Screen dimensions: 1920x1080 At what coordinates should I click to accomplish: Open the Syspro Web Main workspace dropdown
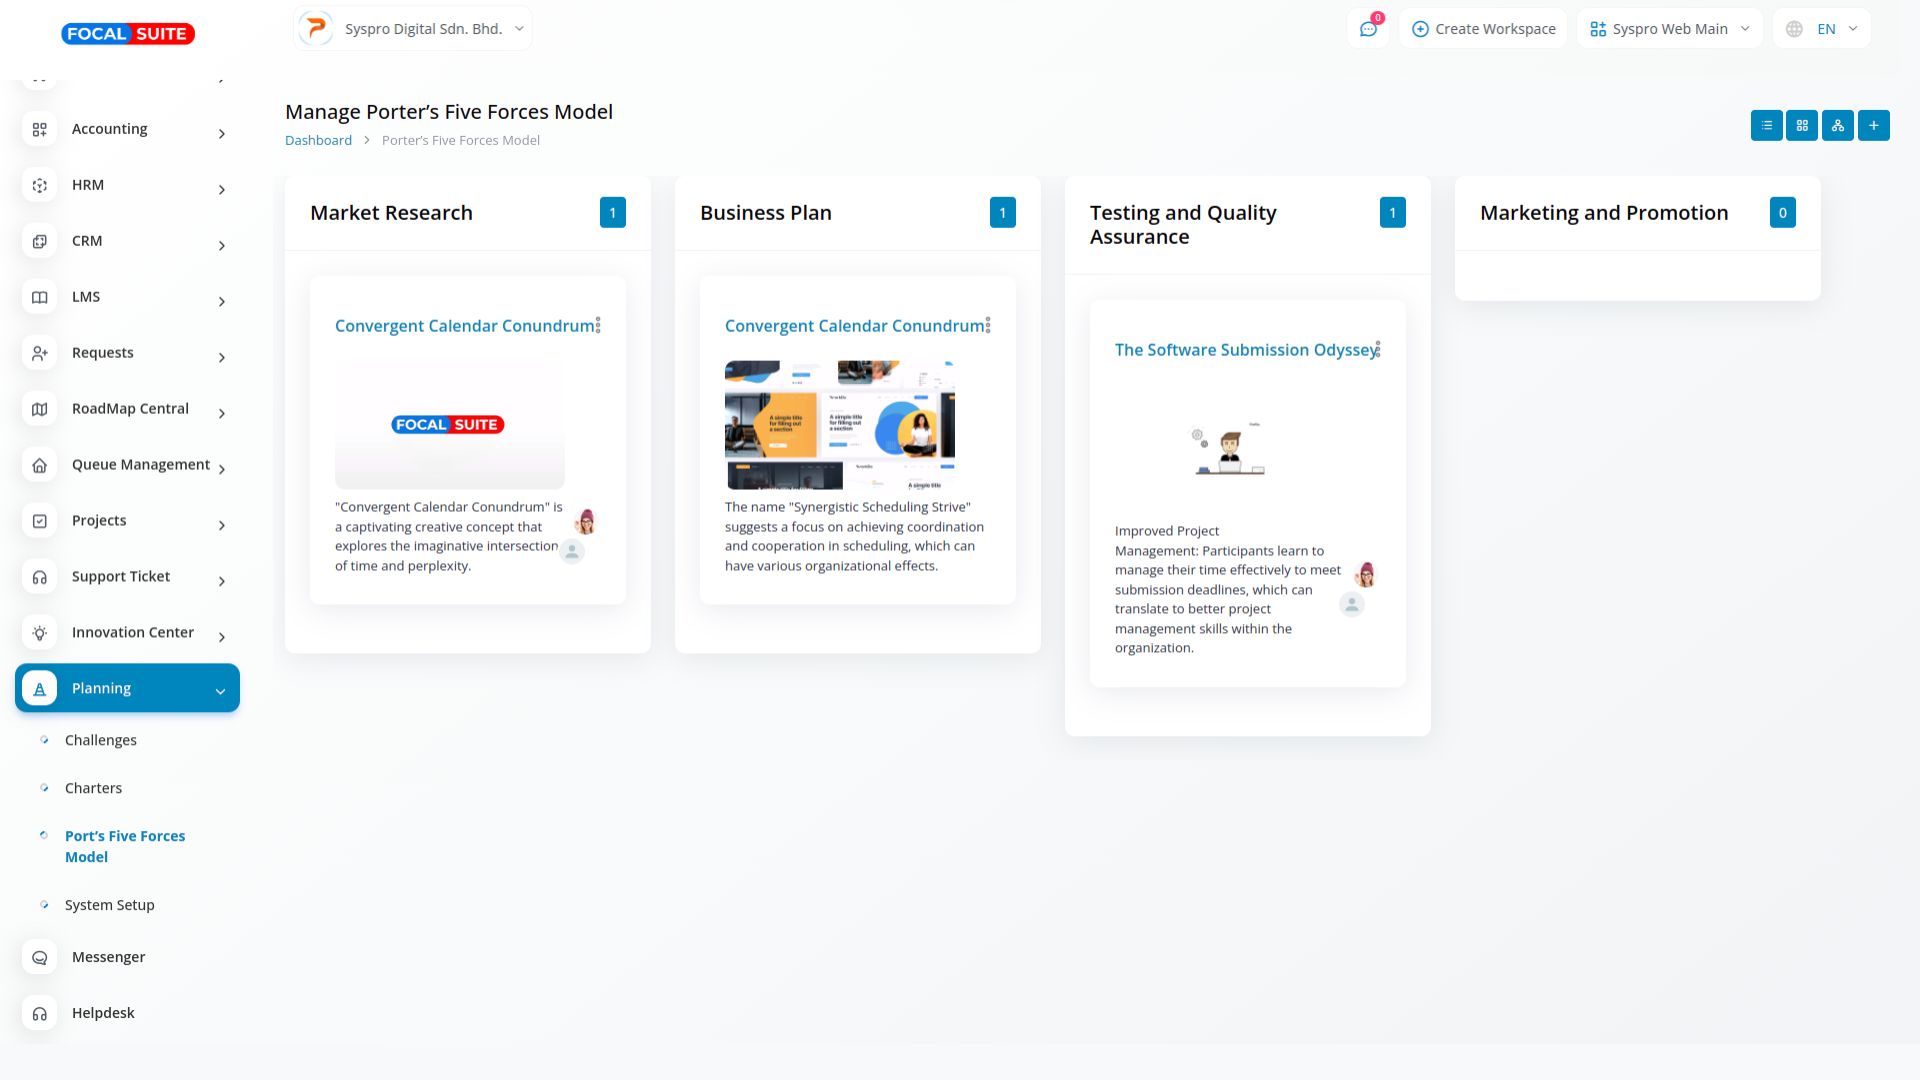click(x=1669, y=29)
